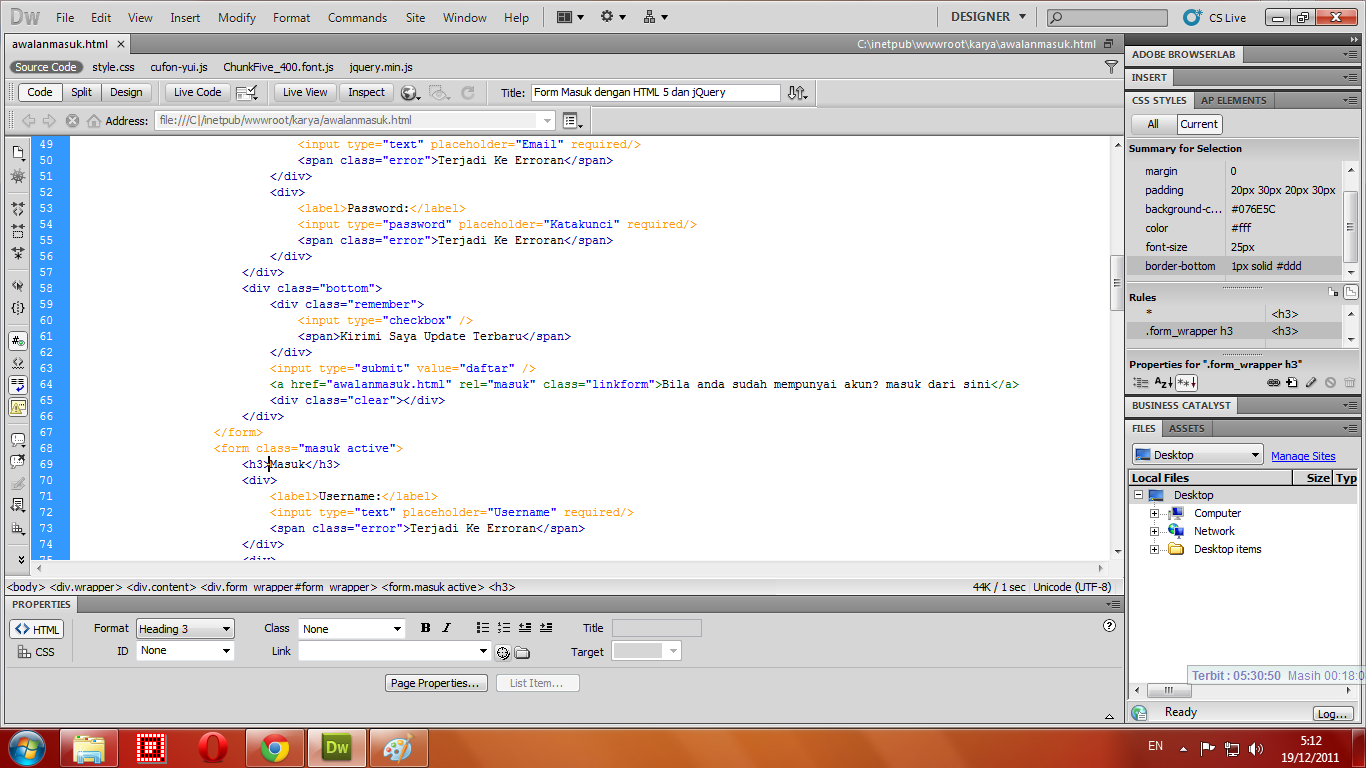Switch to Design view
This screenshot has height=768, width=1366.
[x=126, y=92]
